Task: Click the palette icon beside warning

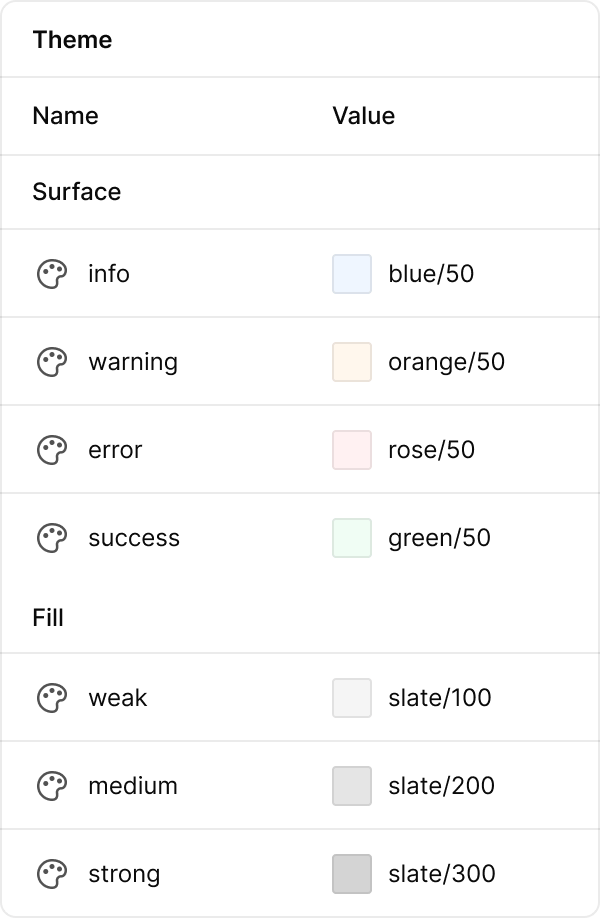Action: coord(51,362)
